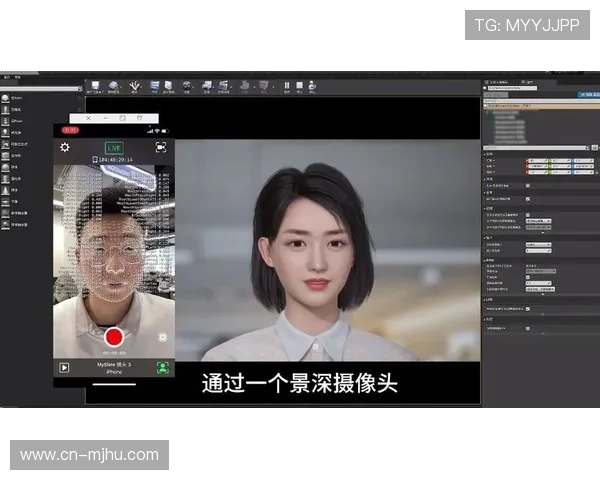
Task: Select Point Light in Place Actors list
Action: [13, 133]
